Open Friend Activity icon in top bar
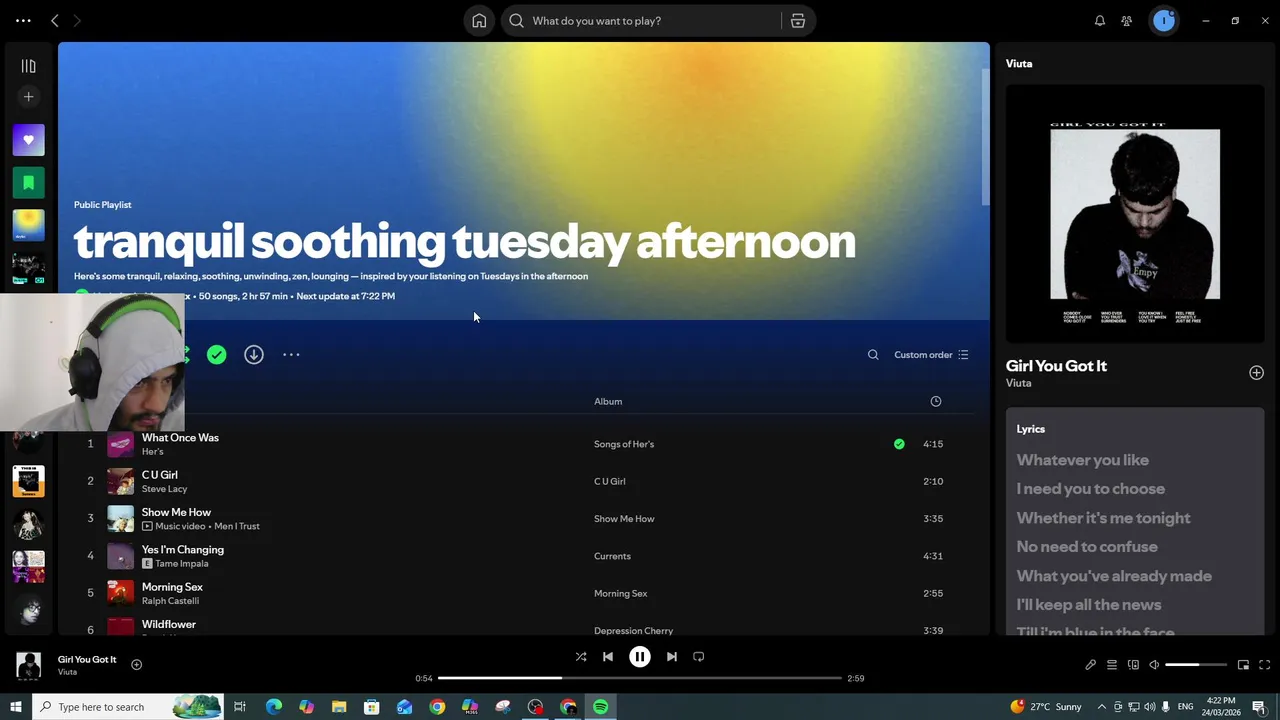This screenshot has height=720, width=1280. pos(1127,20)
